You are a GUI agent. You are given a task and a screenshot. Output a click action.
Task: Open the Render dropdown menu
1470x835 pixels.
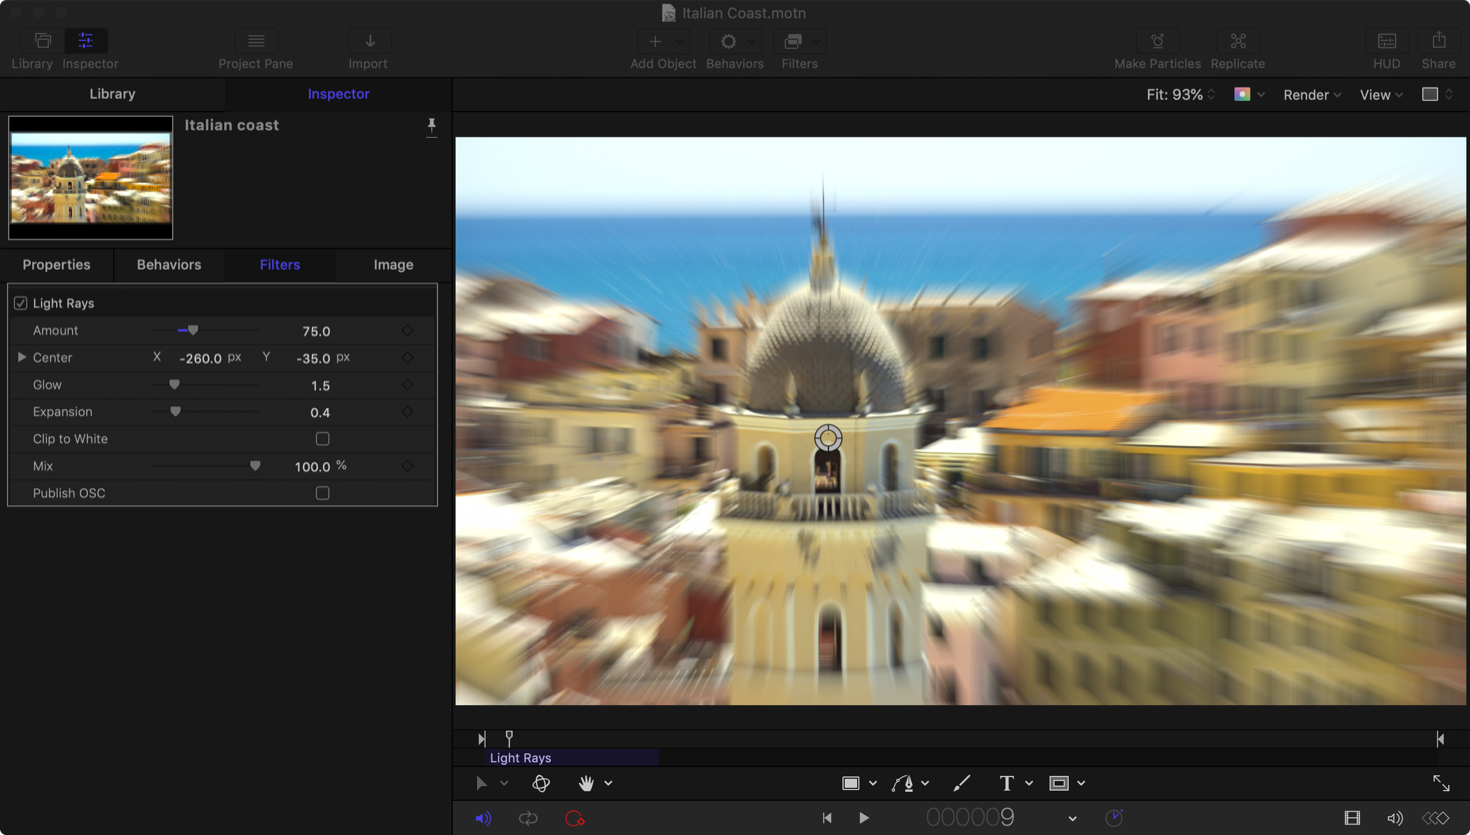point(1311,95)
